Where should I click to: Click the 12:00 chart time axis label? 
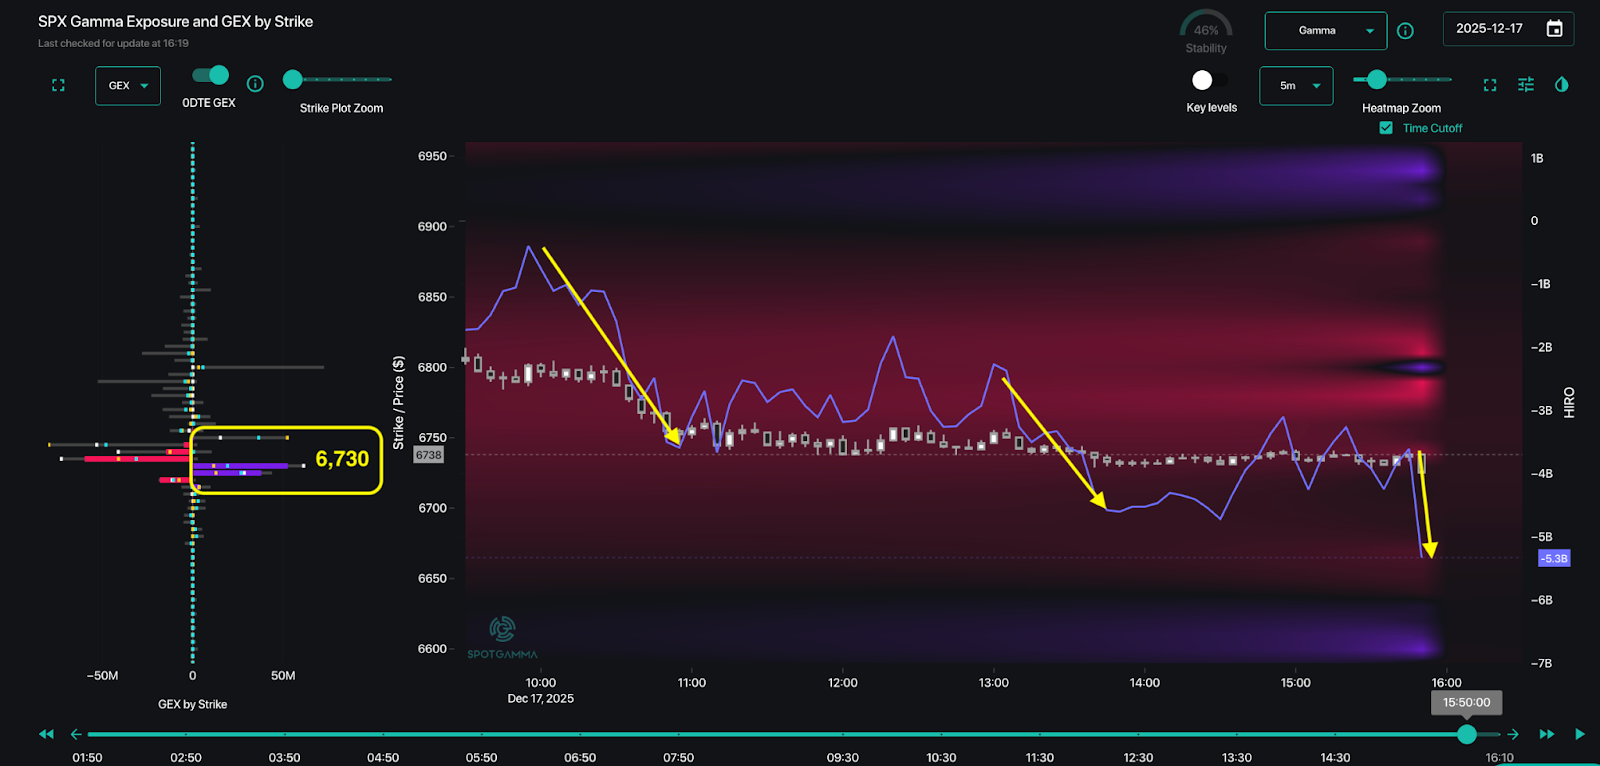pyautogui.click(x=842, y=683)
